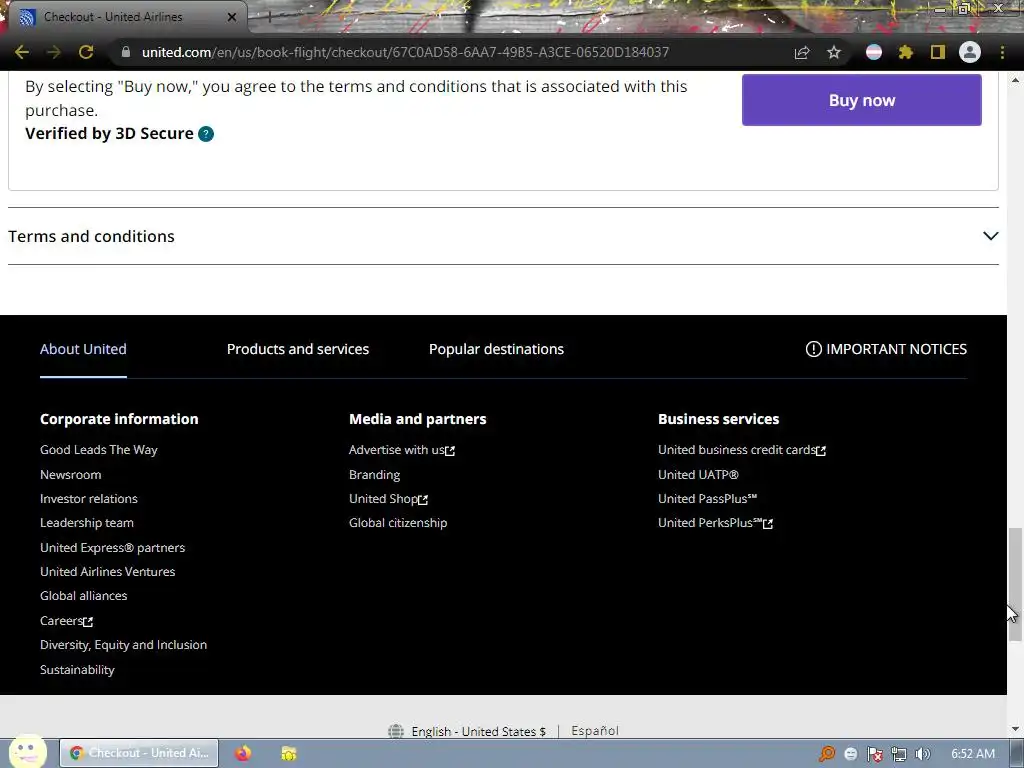Open Sustainability link
Viewport: 1024px width, 768px height.
point(77,670)
